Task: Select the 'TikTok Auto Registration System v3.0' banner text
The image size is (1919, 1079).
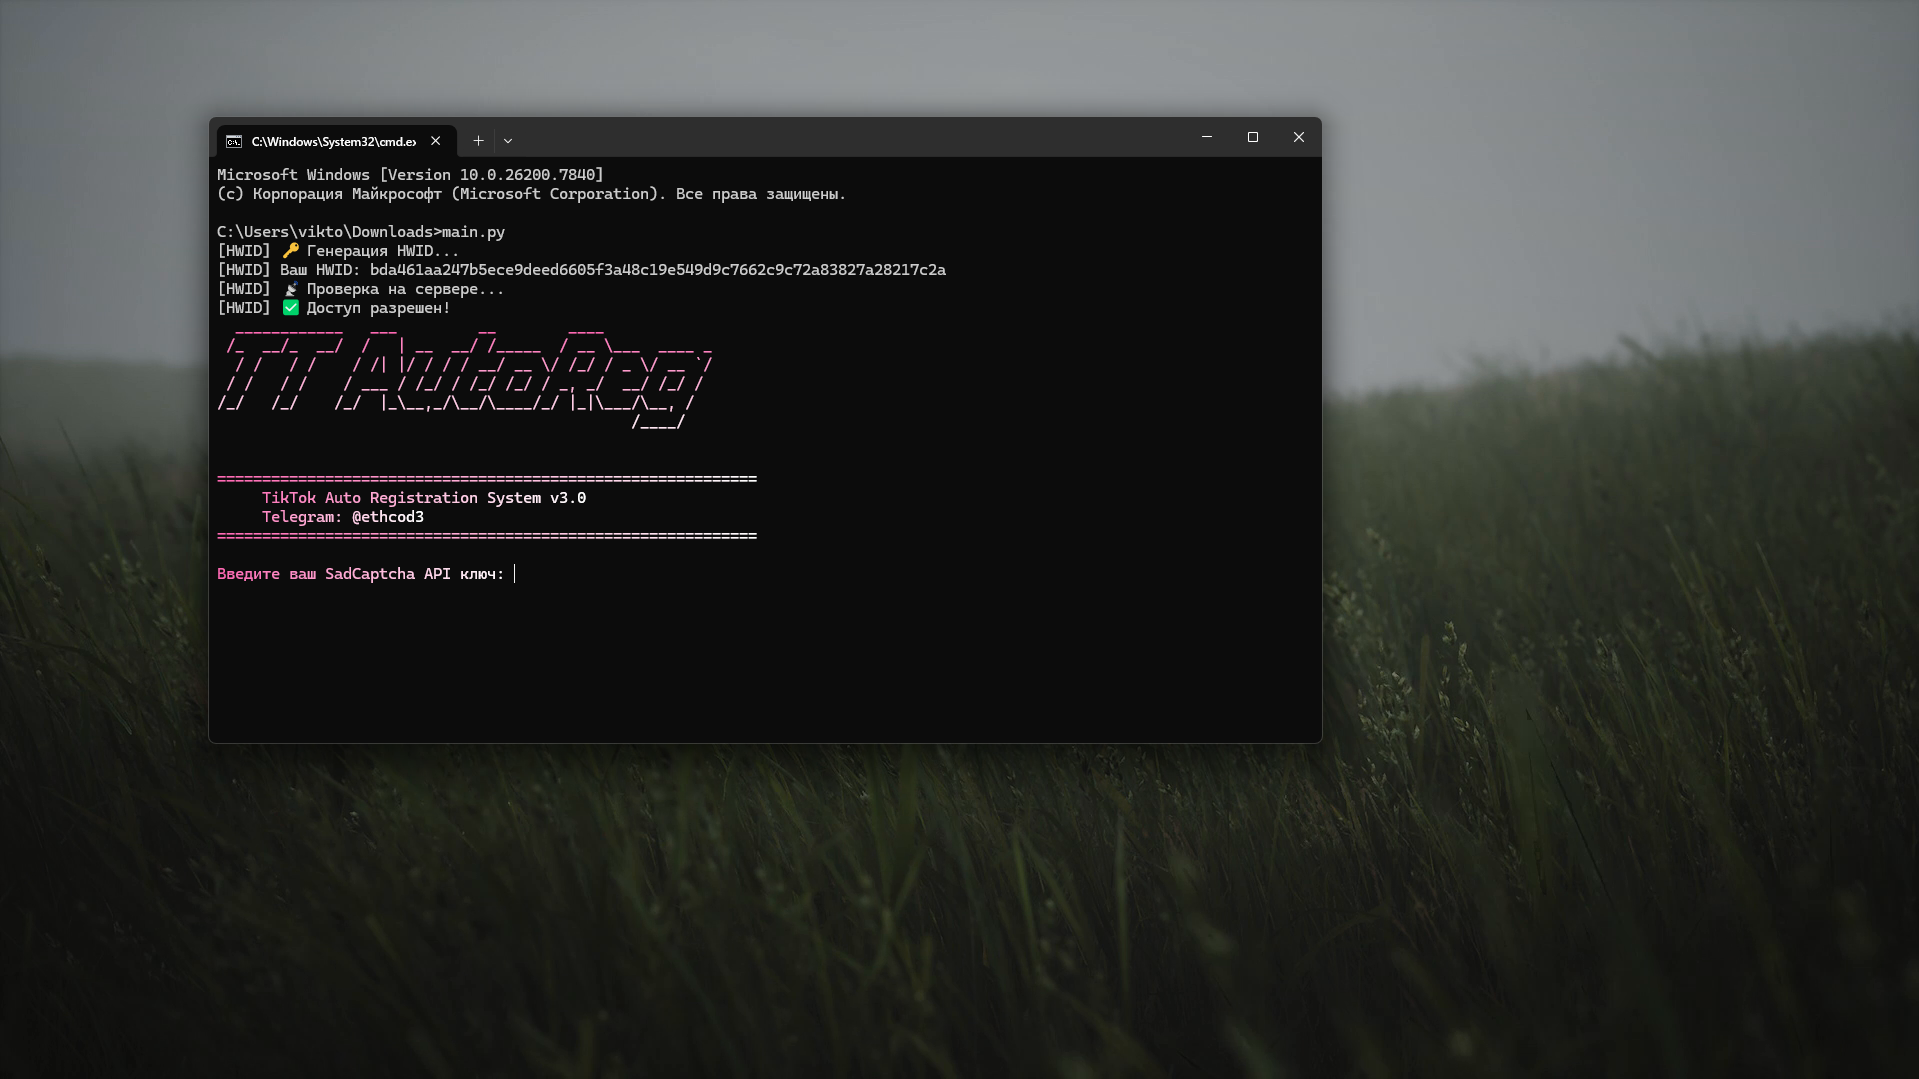Action: point(423,497)
